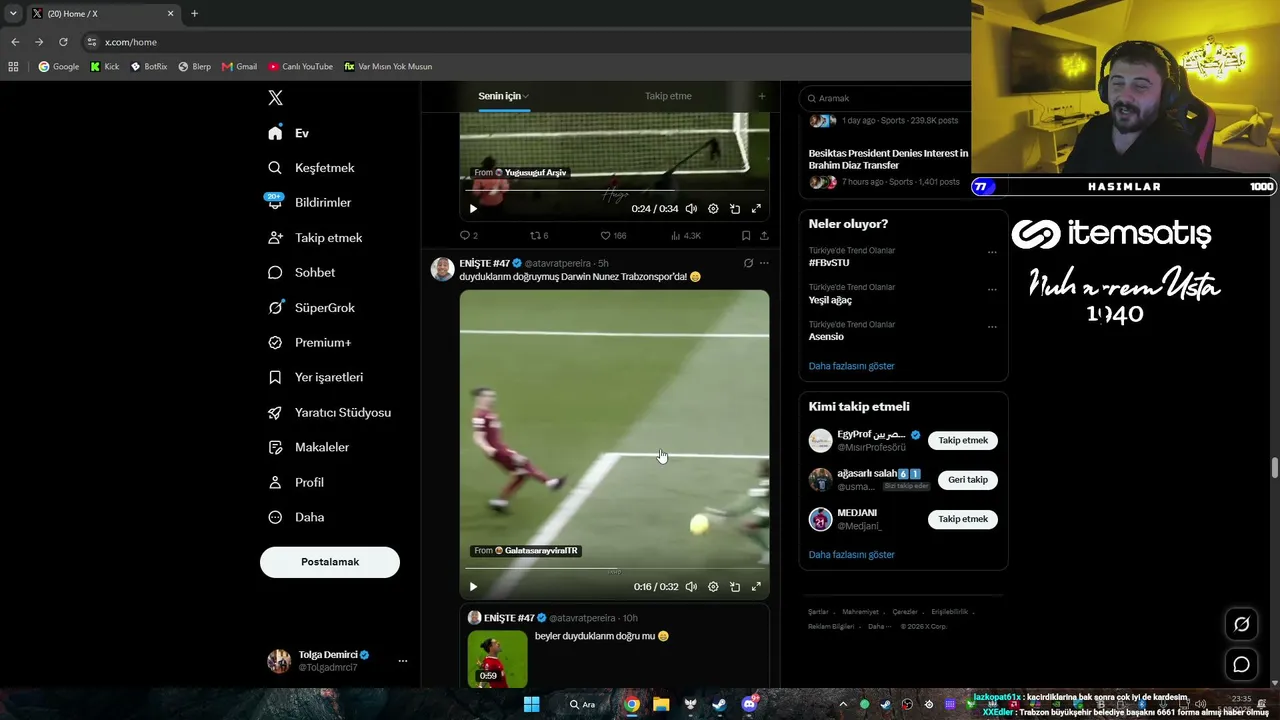
Task: Switch to the Takip etme tab
Action: pos(668,96)
